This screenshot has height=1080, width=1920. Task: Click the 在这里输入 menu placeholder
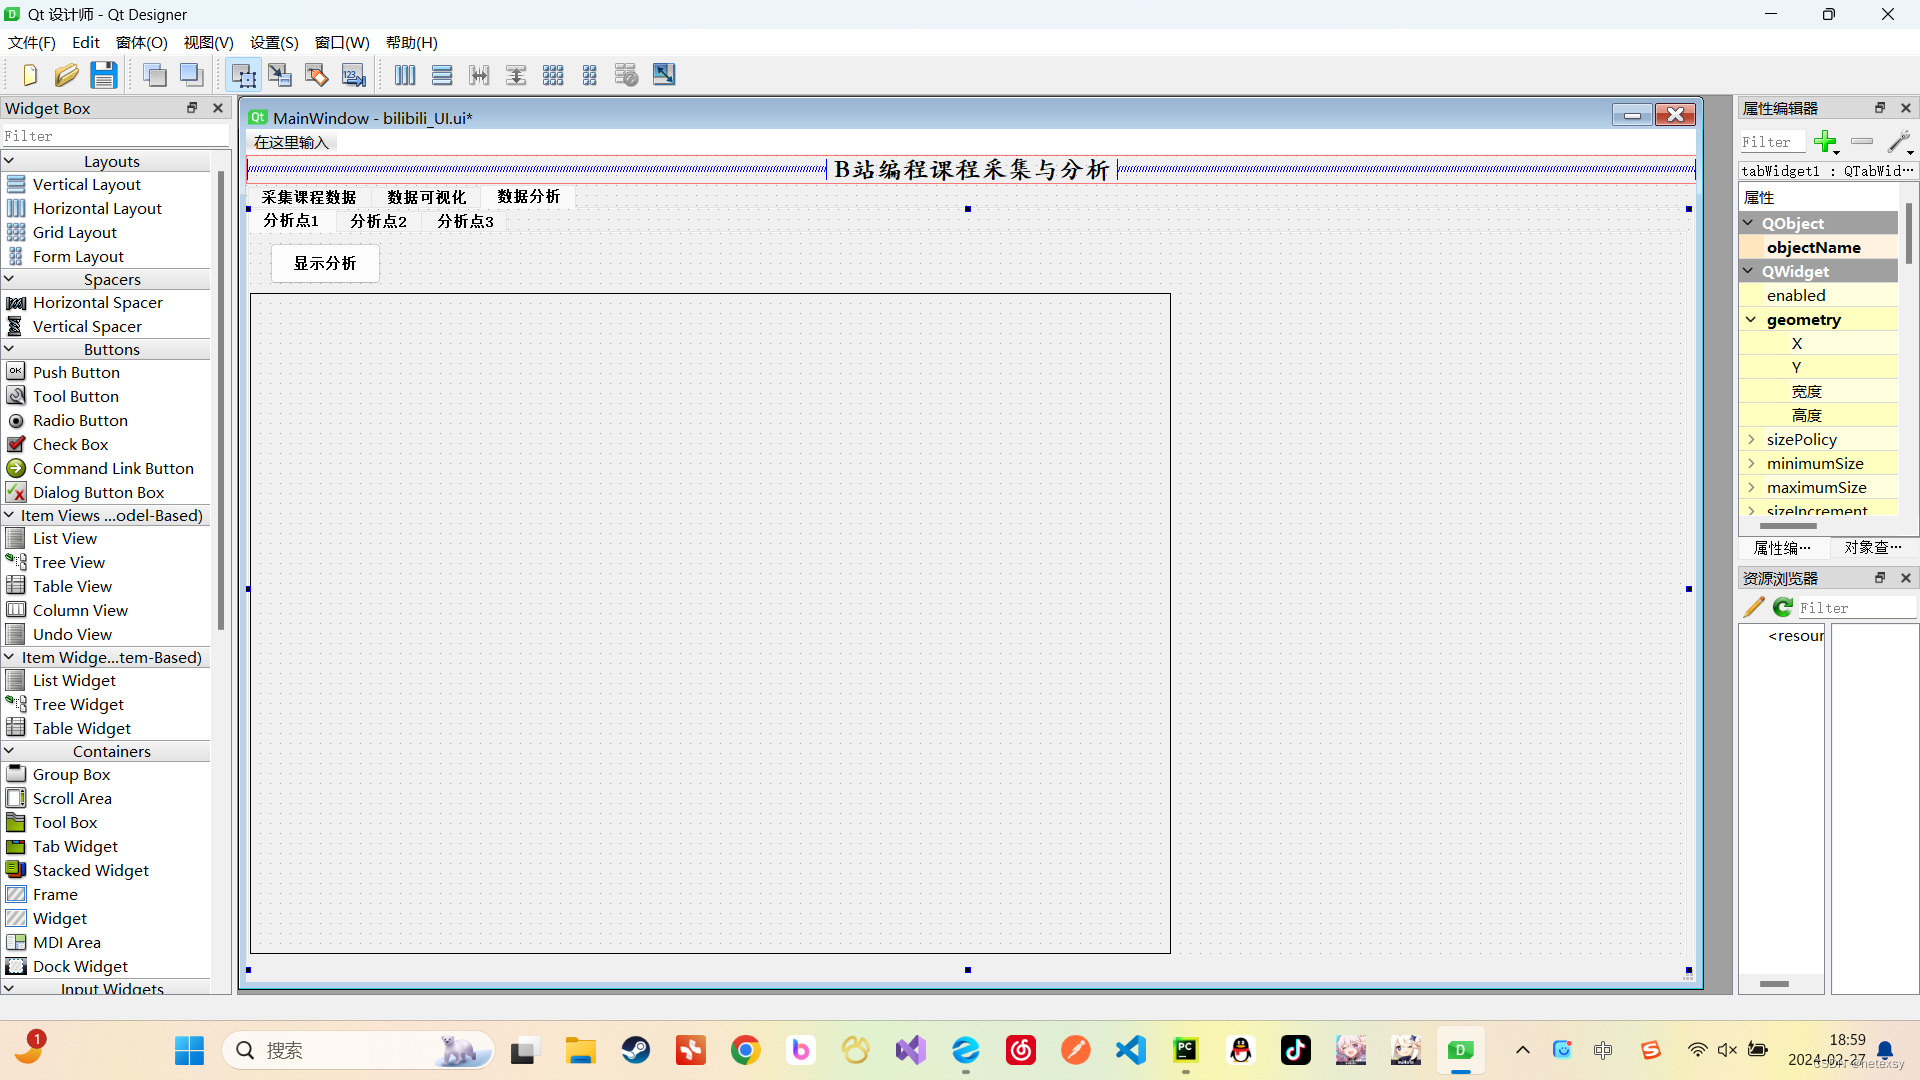pos(291,142)
